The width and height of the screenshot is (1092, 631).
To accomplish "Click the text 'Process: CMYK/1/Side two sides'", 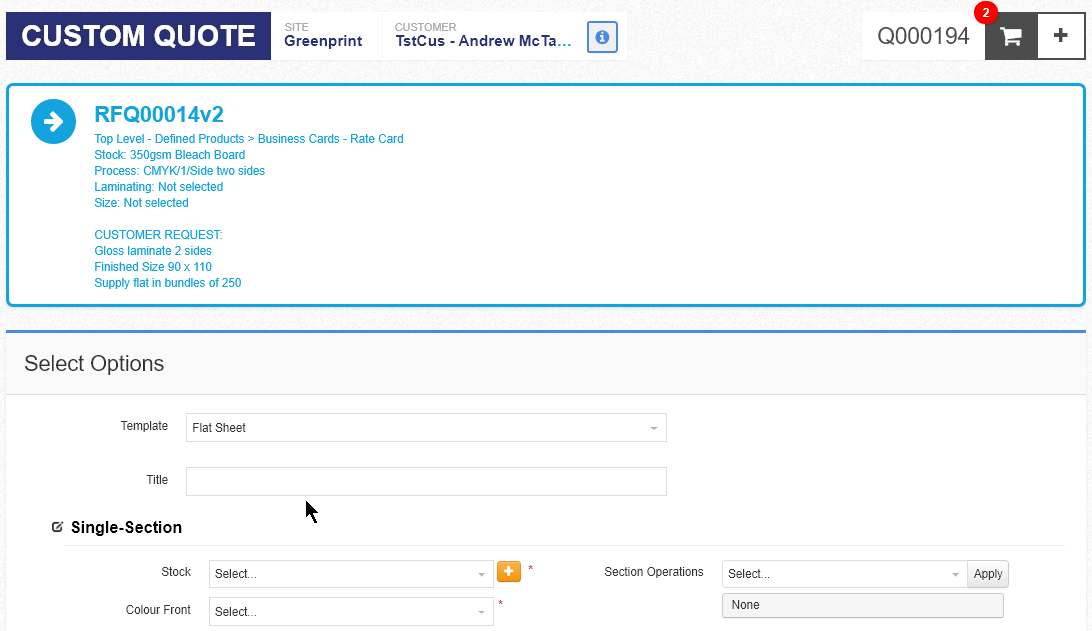I will coord(180,171).
